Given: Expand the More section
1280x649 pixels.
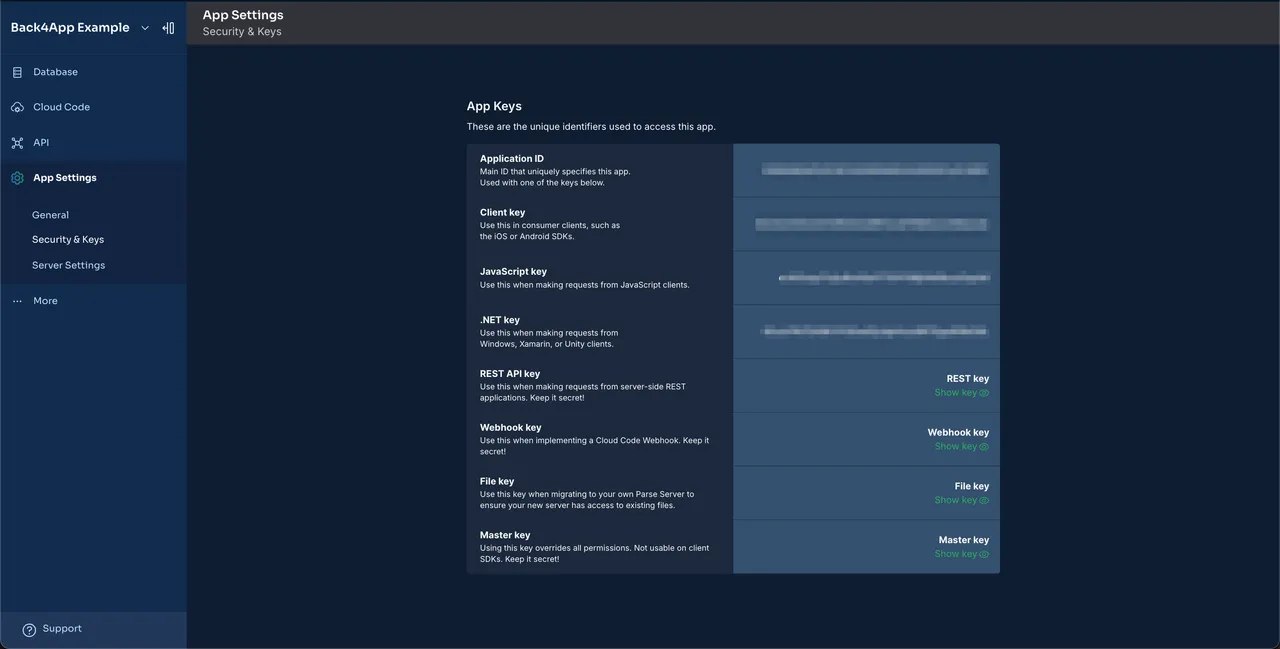Looking at the screenshot, I should coord(45,300).
